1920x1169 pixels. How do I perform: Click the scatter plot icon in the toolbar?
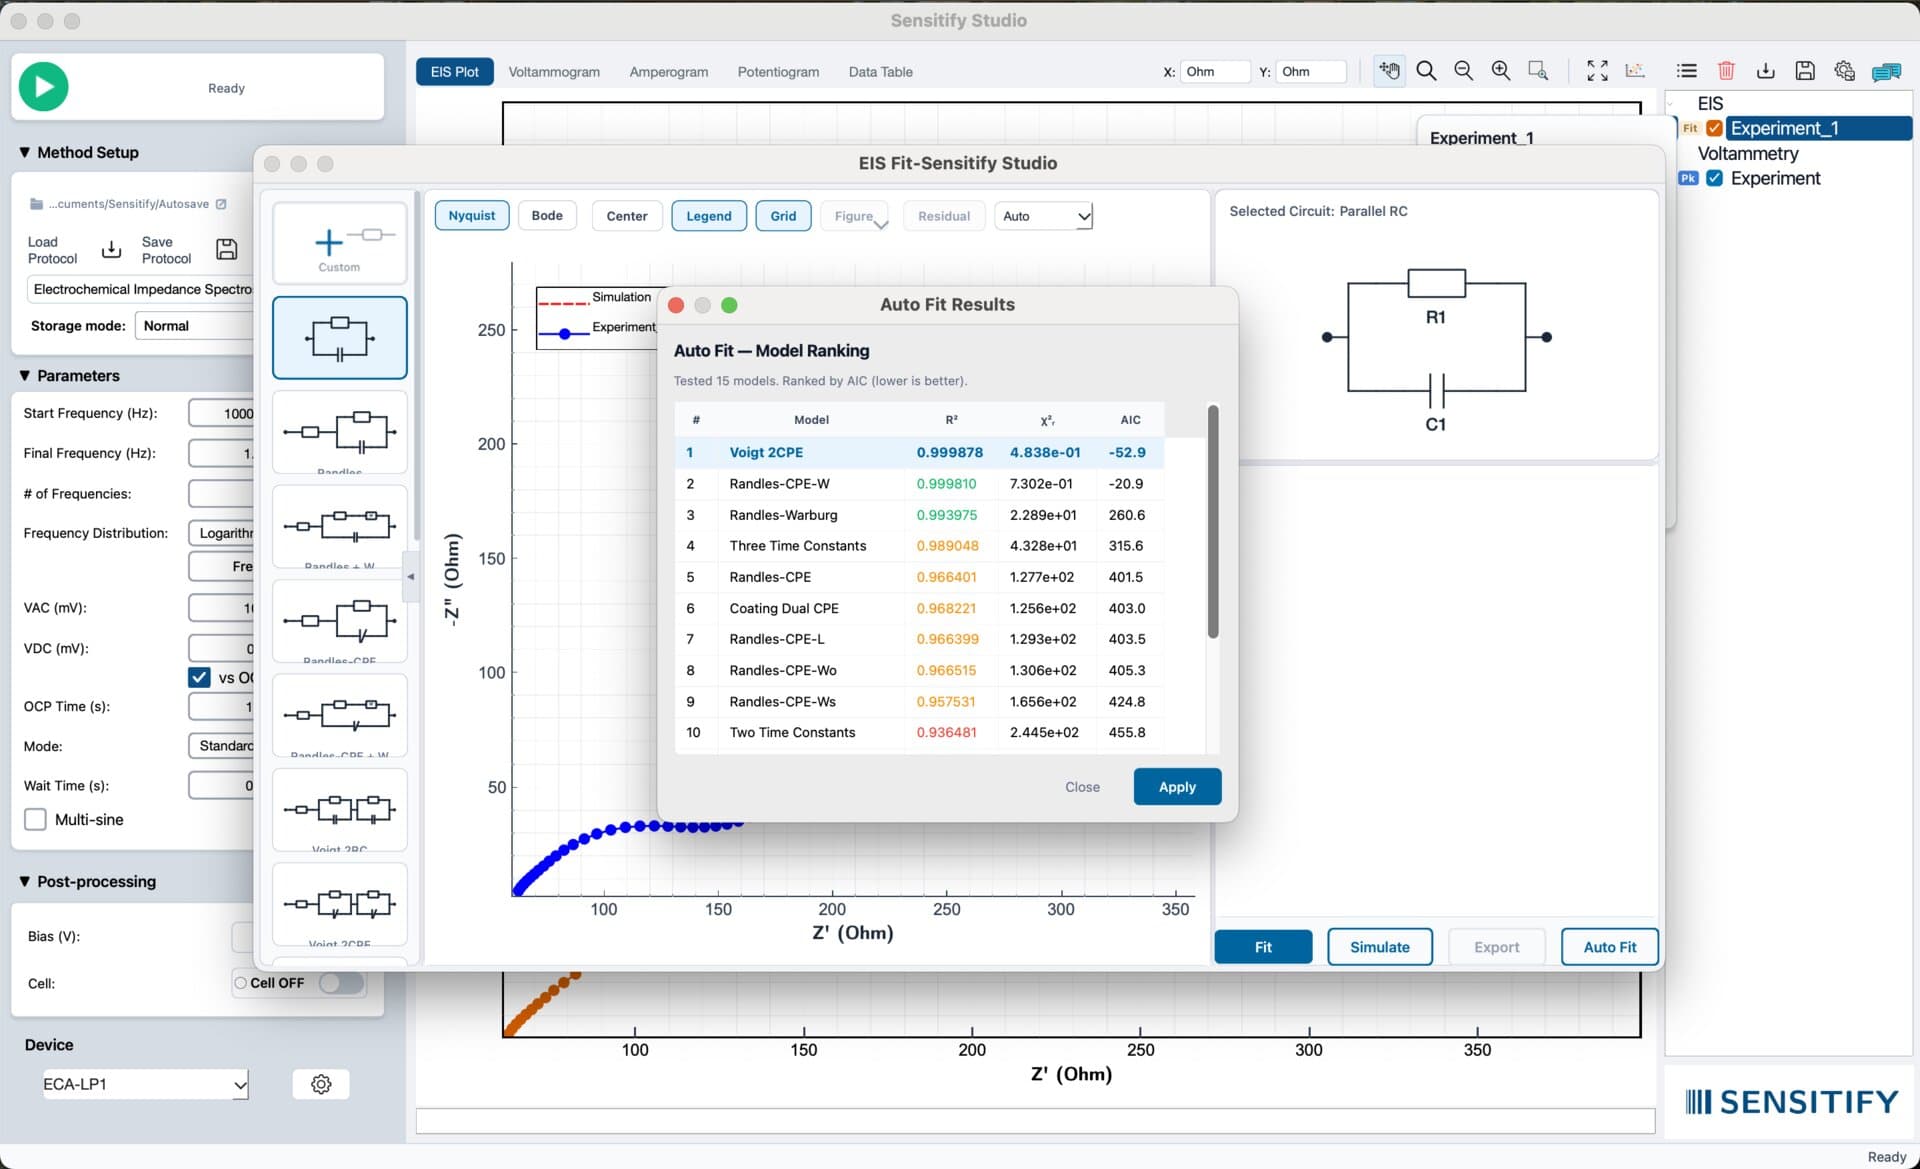(x=1635, y=71)
